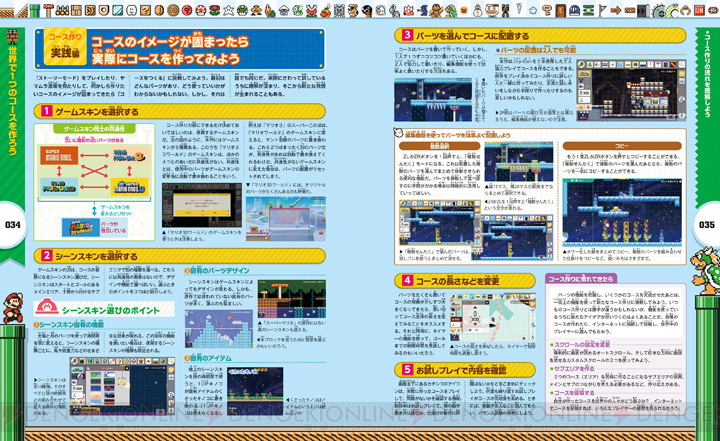Select the gold key icon

pyautogui.click(x=547, y=10)
